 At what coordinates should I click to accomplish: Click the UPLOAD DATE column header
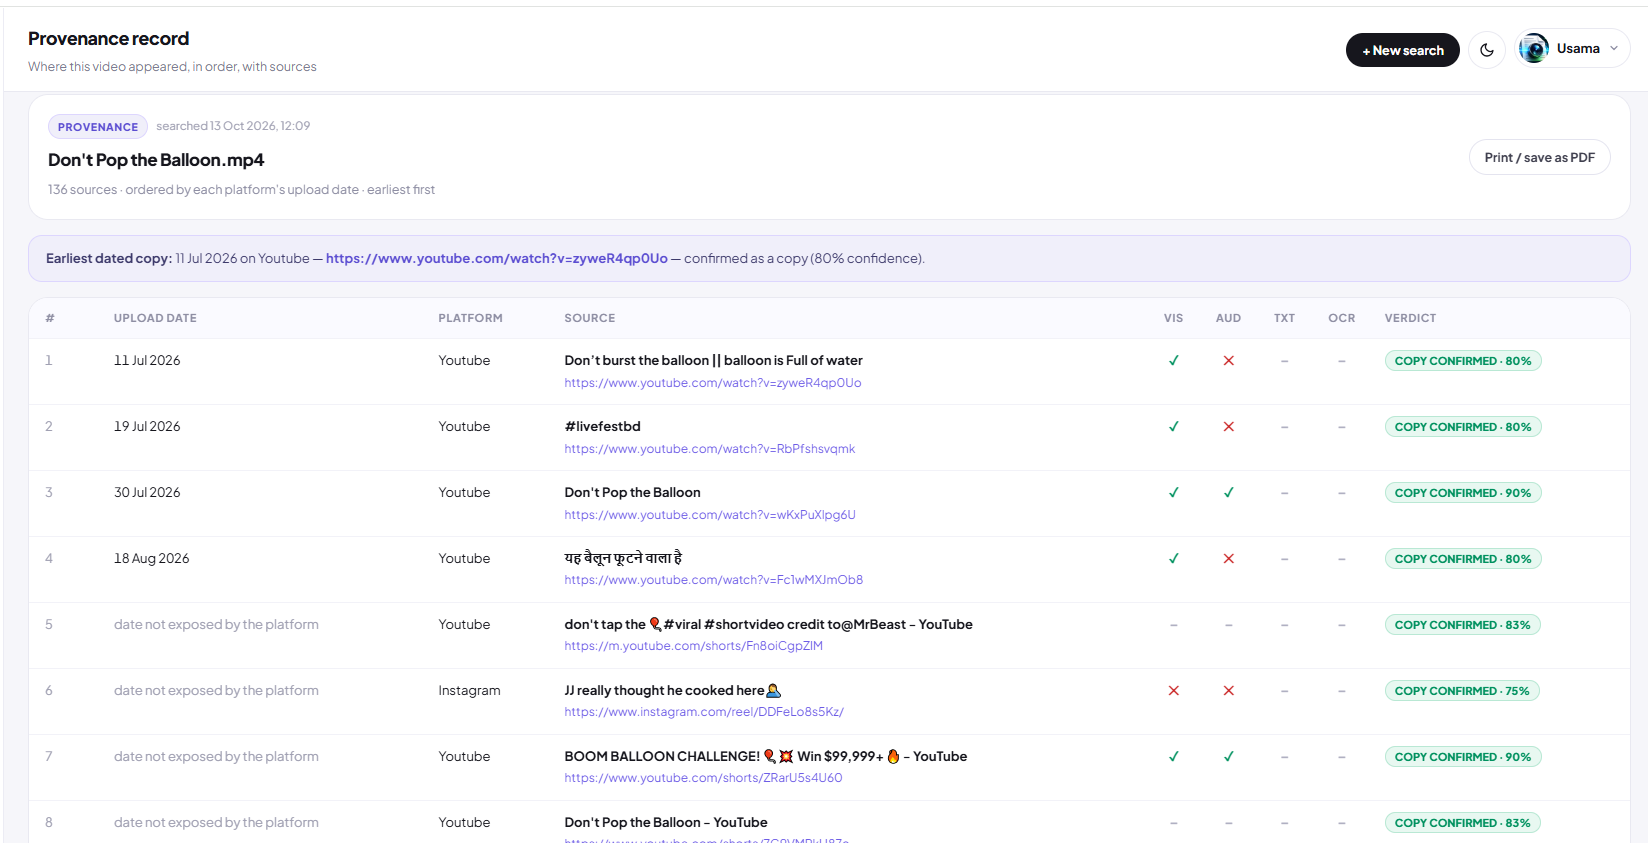[155, 318]
